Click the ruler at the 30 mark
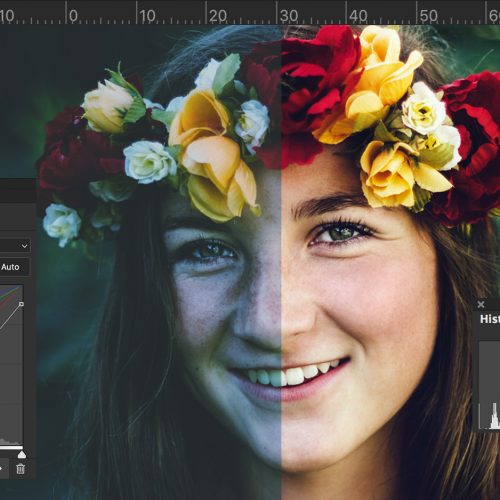Image resolution: width=500 pixels, height=500 pixels. tap(288, 15)
